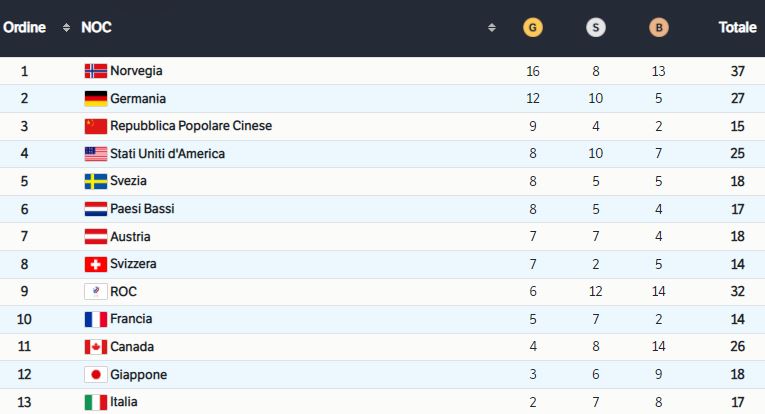Click the Switzerland flag icon
The image size is (765, 414).
(95, 264)
